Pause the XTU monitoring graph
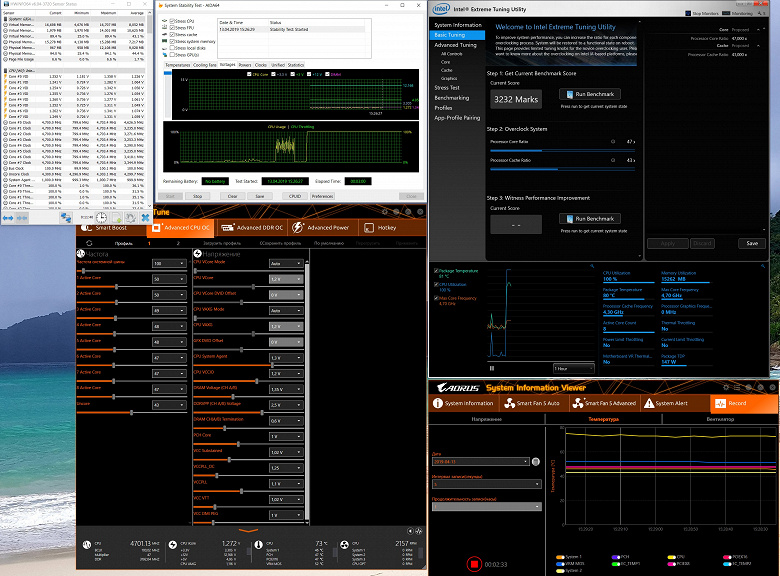The width and height of the screenshot is (780, 576). pyautogui.click(x=492, y=368)
